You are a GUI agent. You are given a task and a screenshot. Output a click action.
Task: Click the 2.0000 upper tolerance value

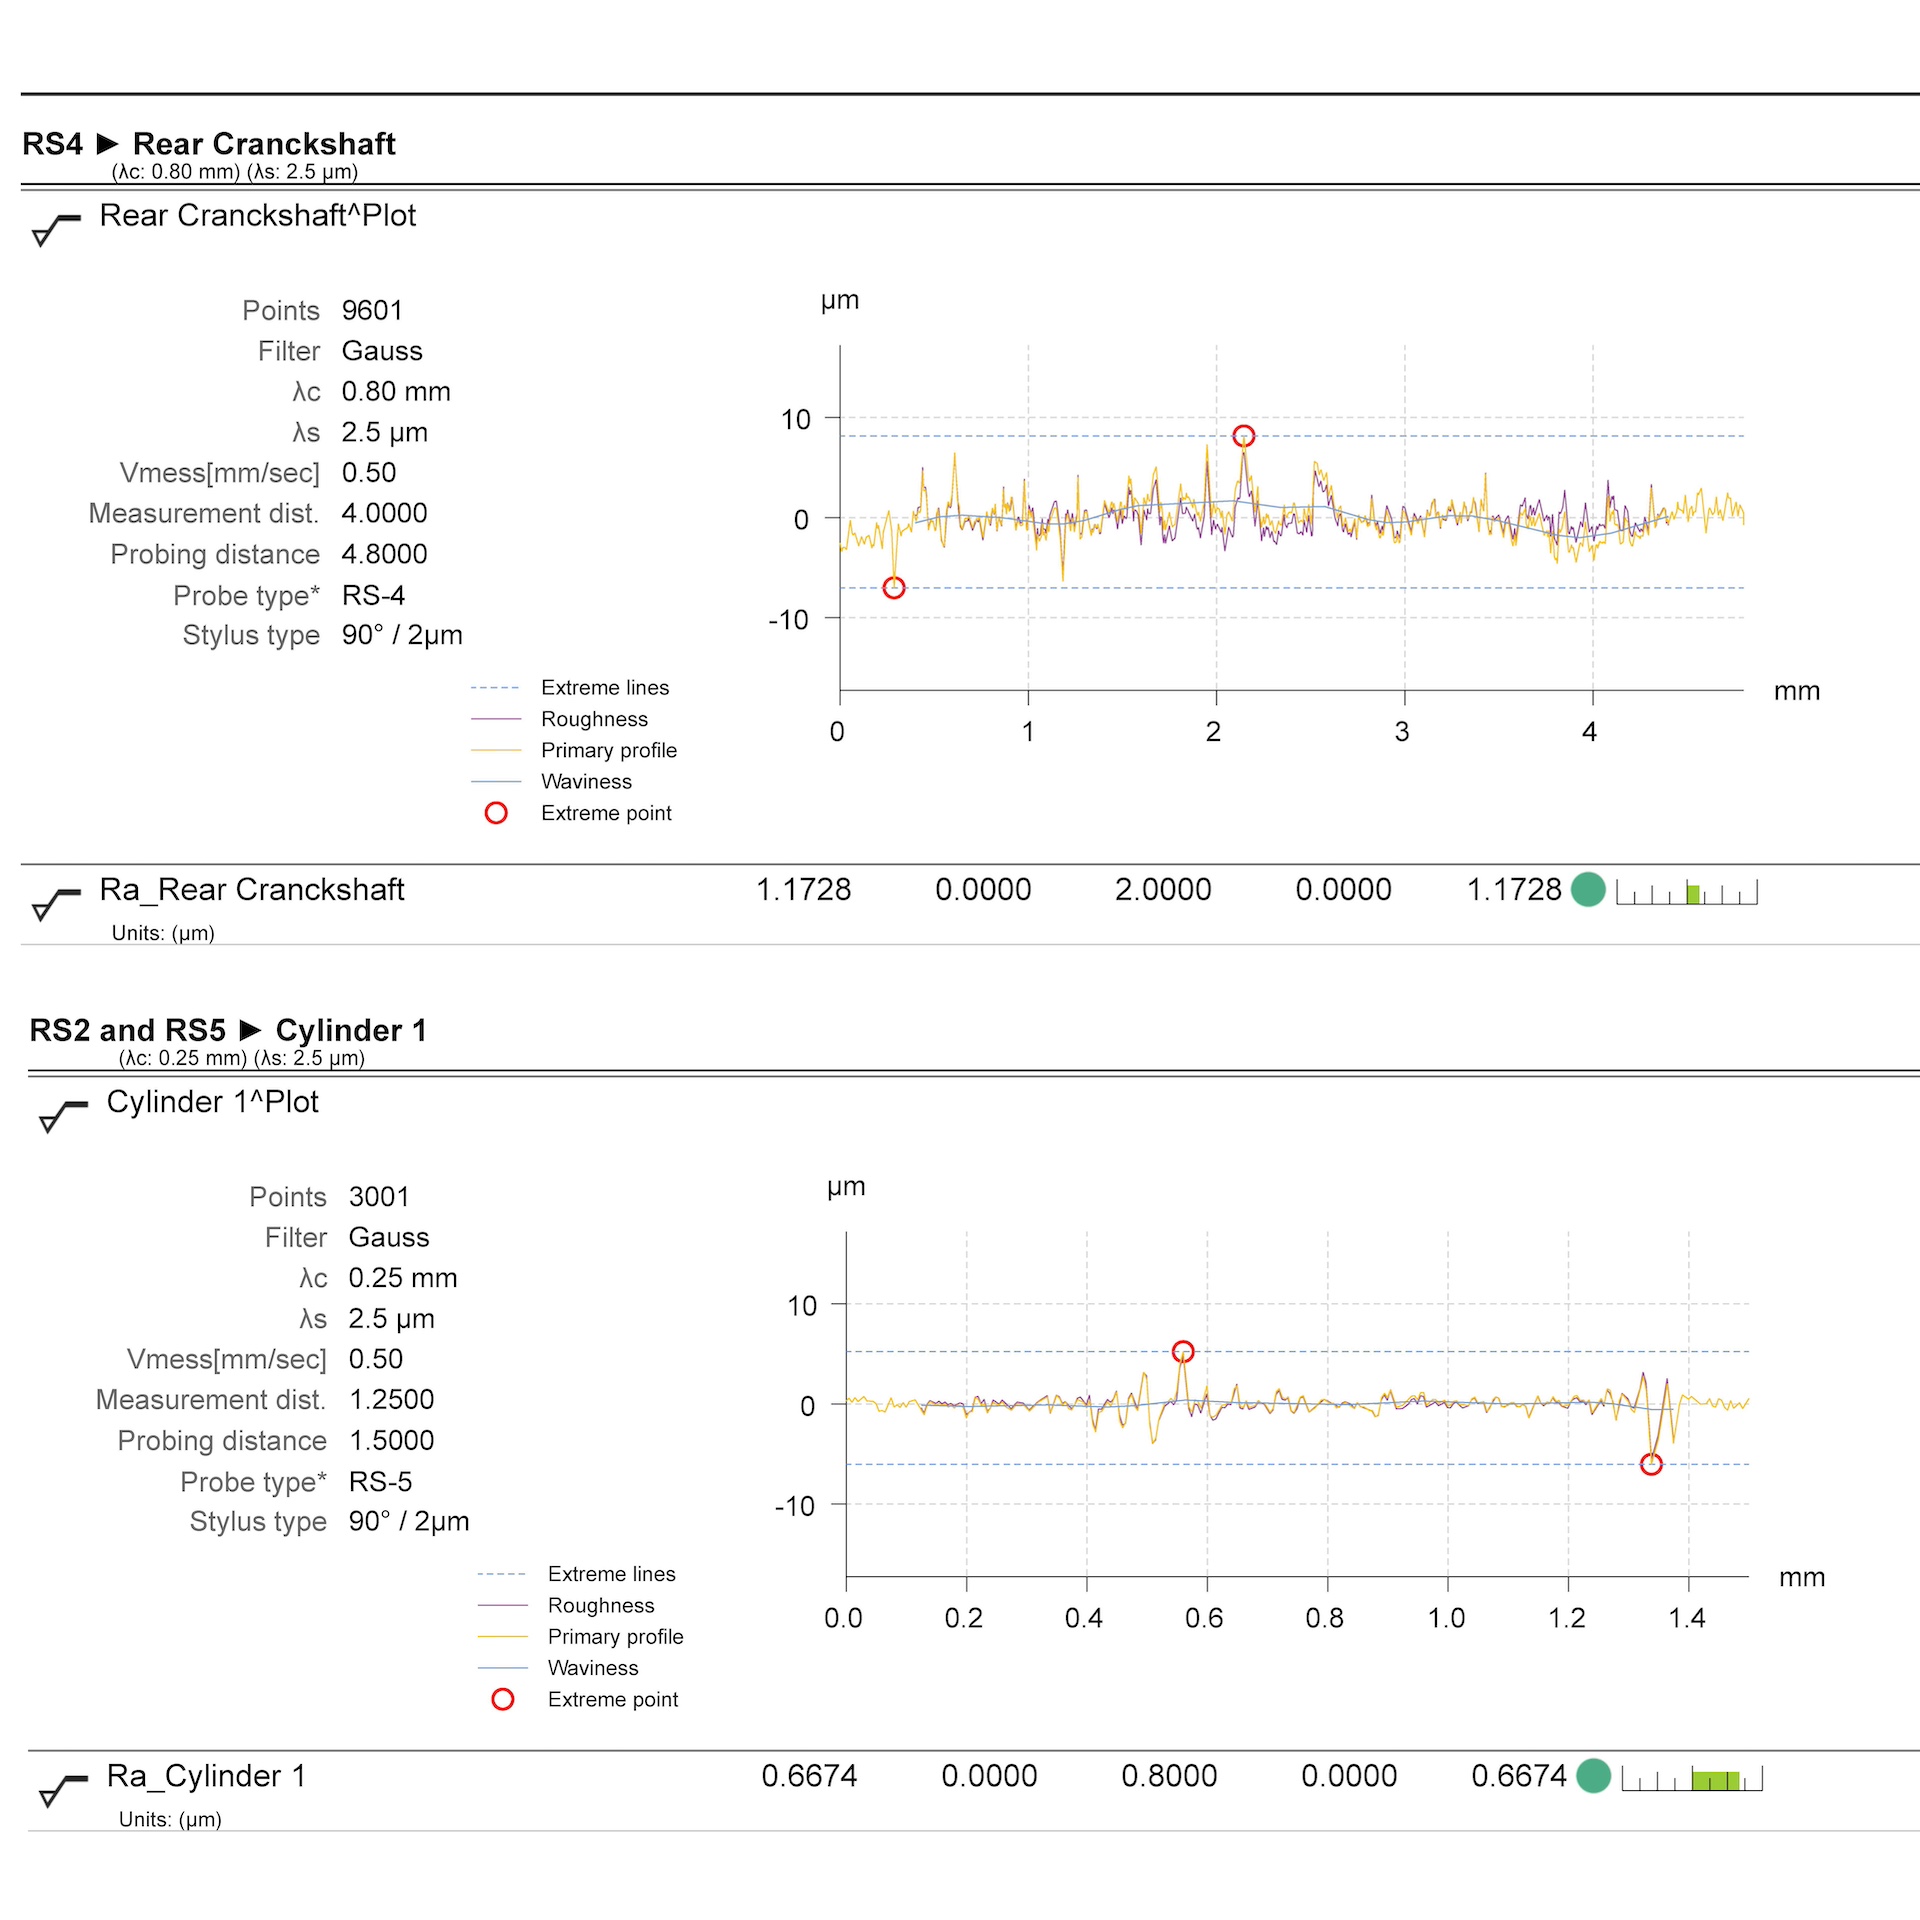[1162, 889]
